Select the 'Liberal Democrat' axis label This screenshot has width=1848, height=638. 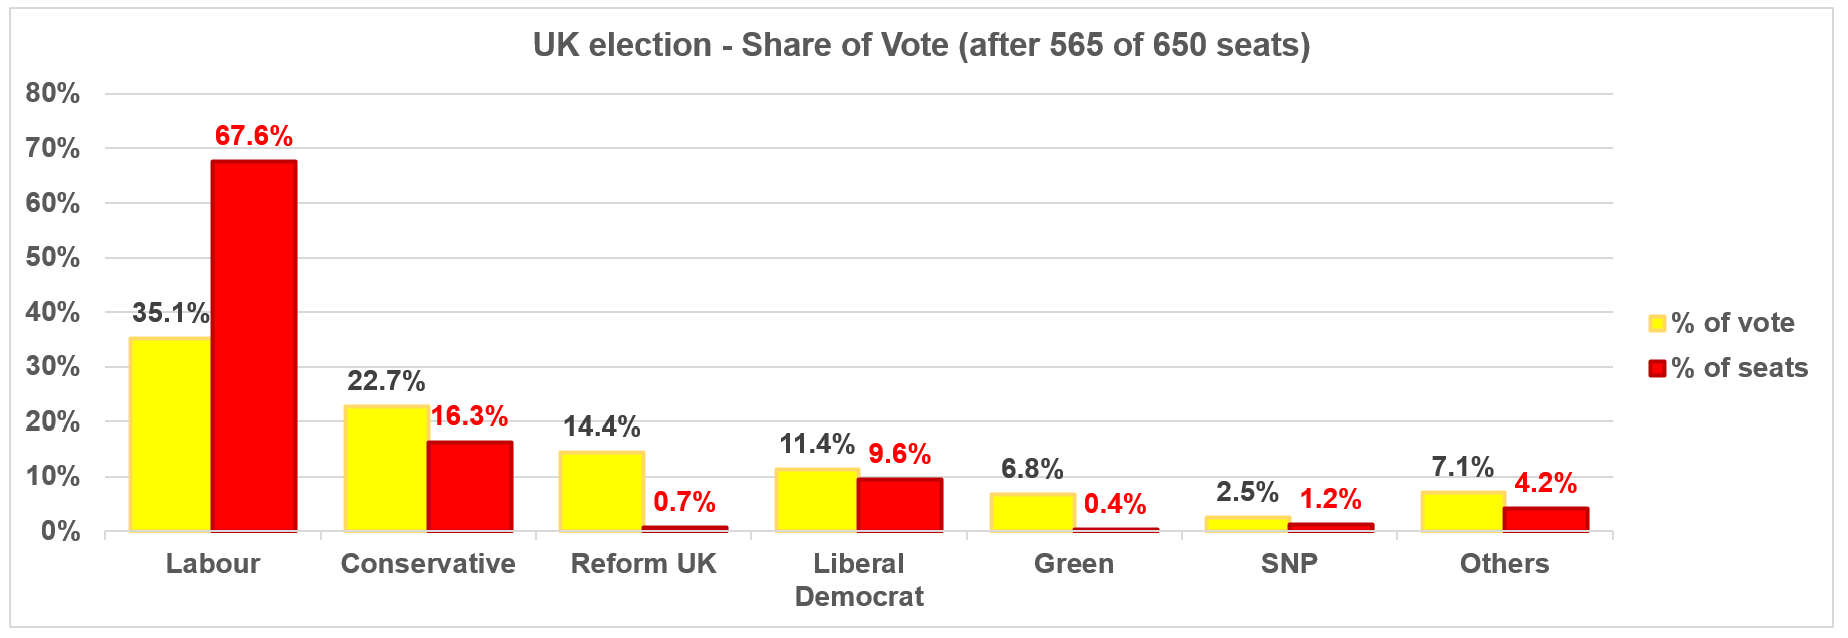tap(859, 580)
